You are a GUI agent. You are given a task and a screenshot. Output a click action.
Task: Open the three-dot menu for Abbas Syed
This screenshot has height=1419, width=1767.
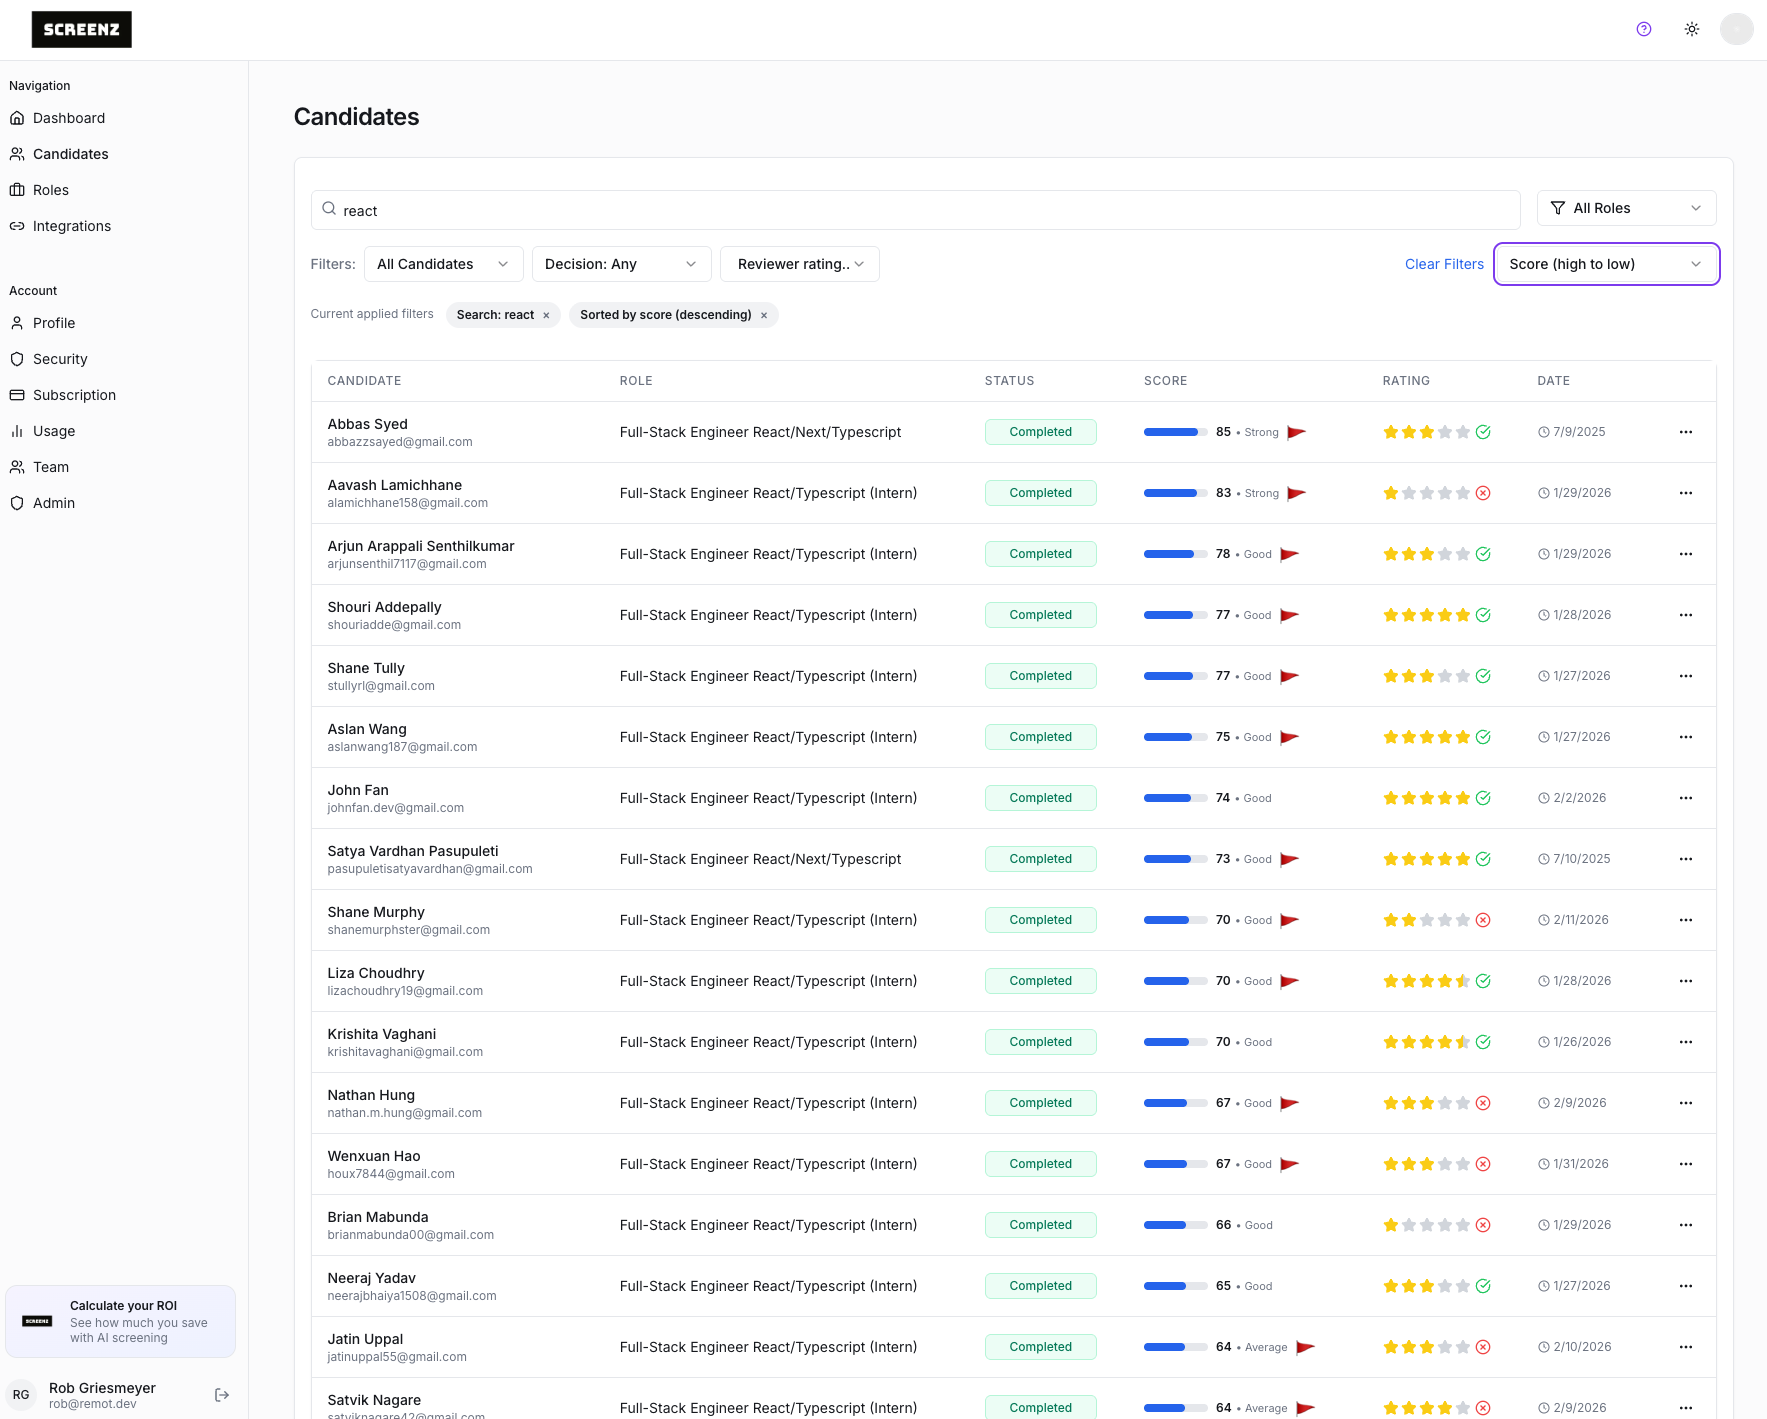(x=1685, y=432)
